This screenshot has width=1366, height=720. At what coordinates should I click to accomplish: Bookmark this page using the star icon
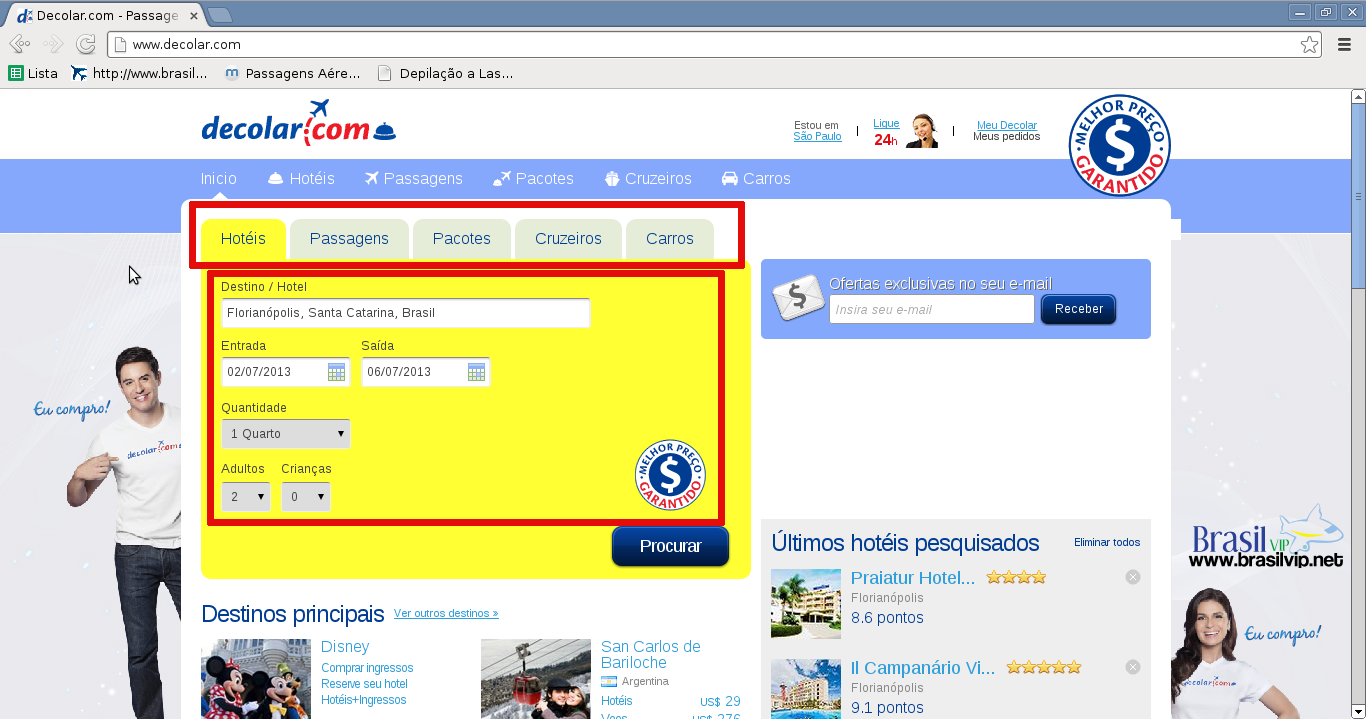(1309, 44)
